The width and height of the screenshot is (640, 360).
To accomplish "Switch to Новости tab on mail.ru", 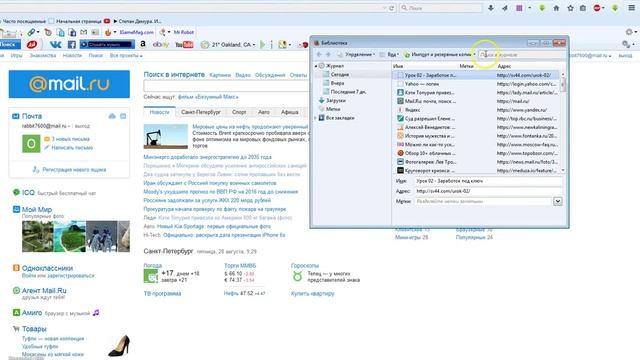I will (x=160, y=112).
